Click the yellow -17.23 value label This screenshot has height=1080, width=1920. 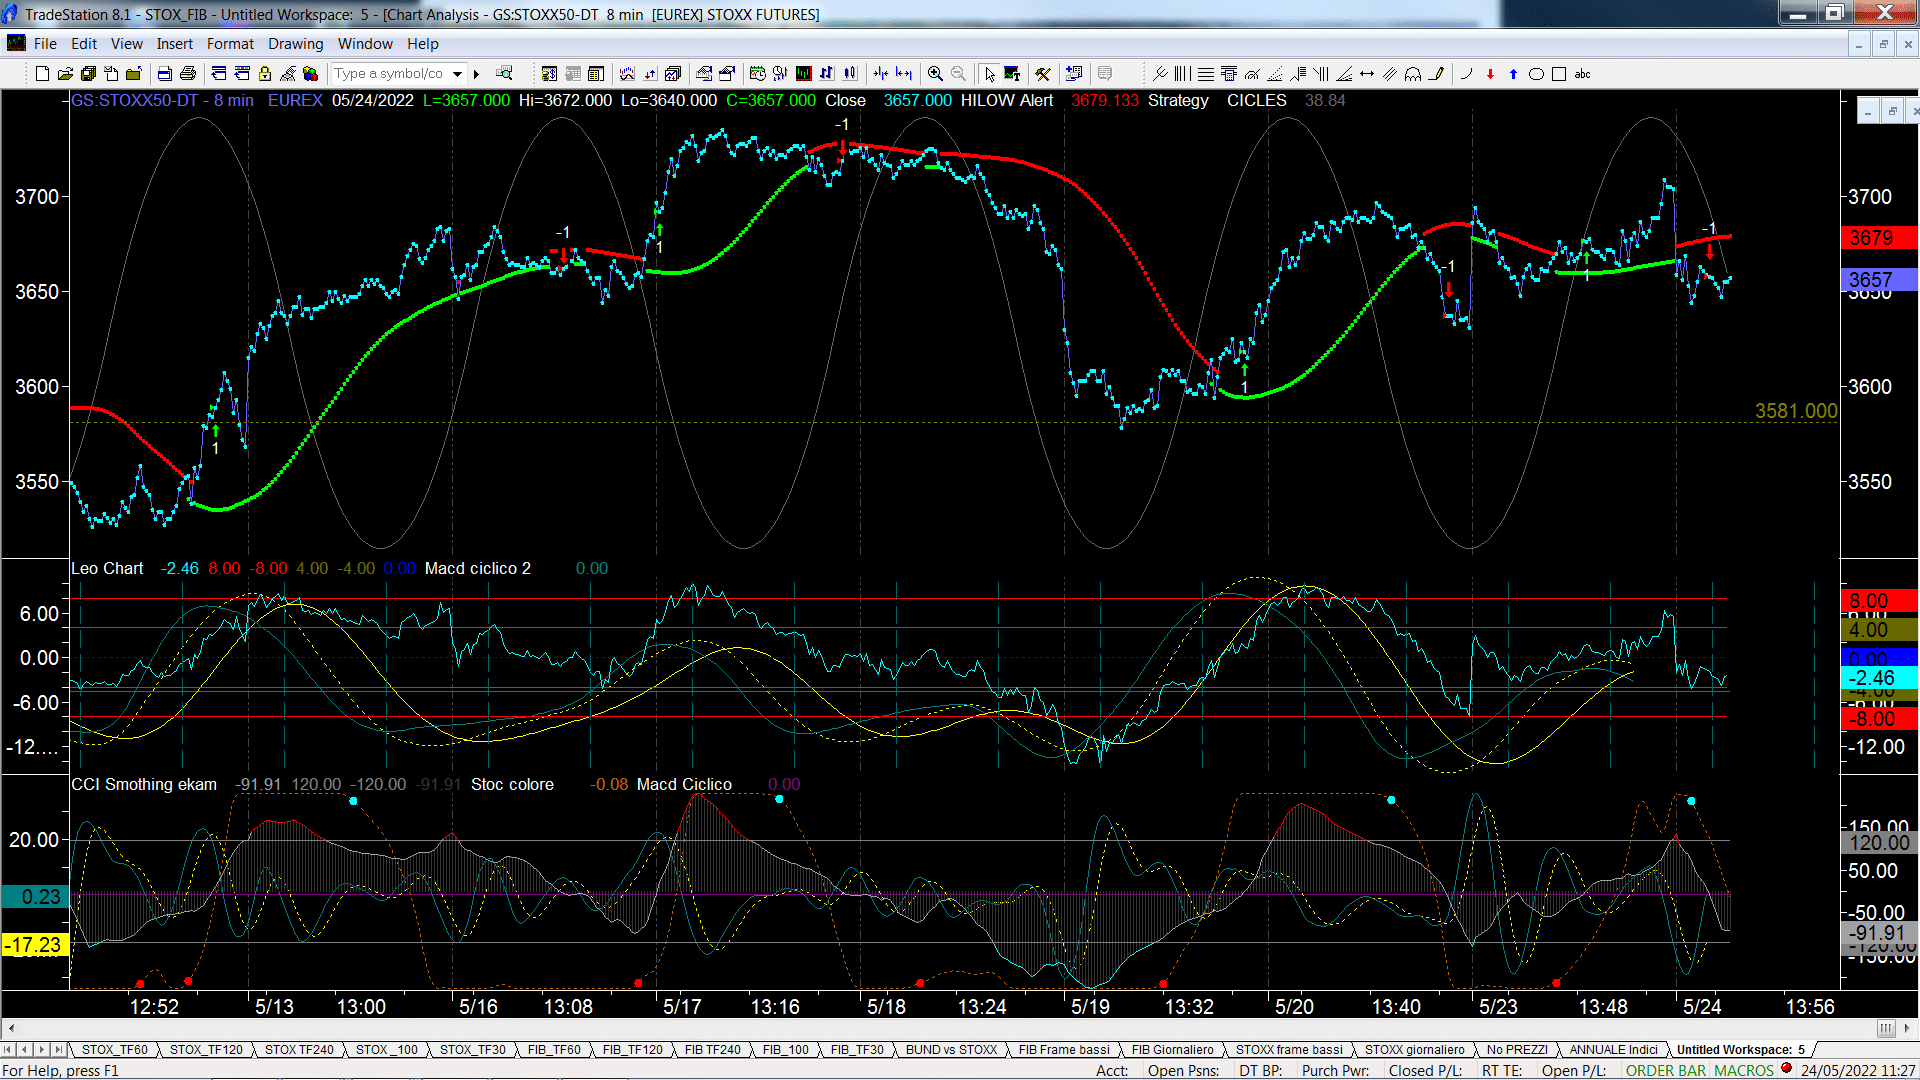(35, 945)
